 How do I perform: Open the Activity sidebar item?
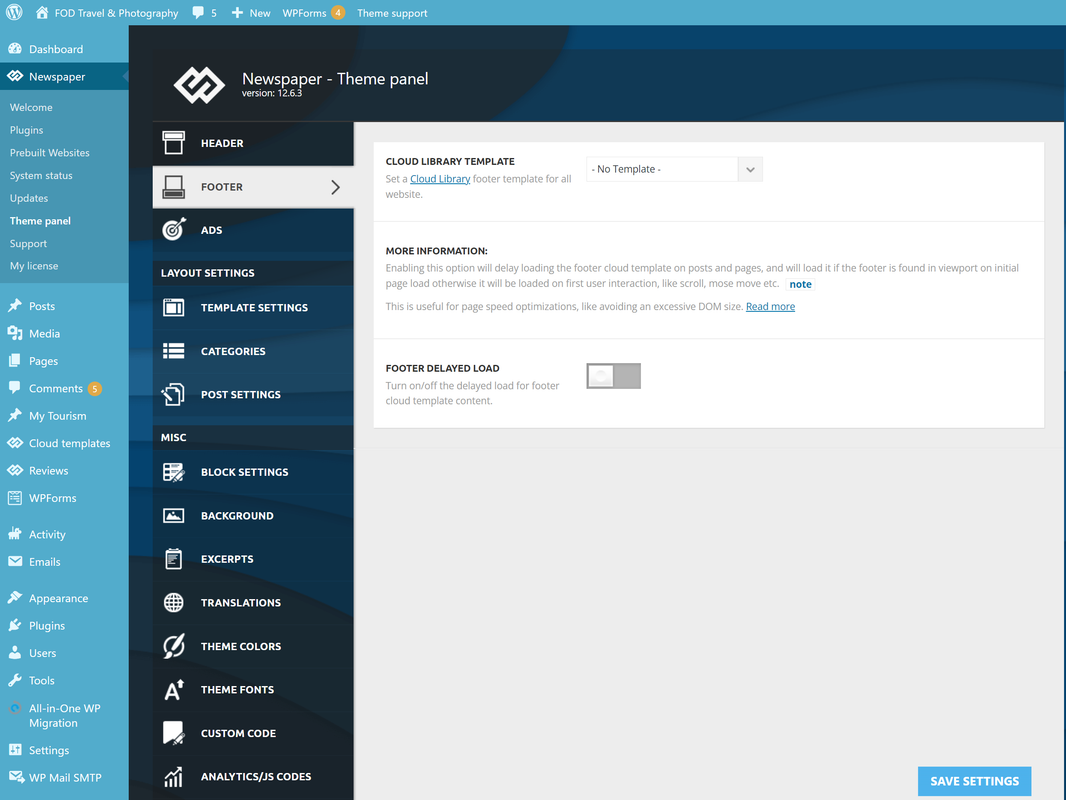click(64, 534)
